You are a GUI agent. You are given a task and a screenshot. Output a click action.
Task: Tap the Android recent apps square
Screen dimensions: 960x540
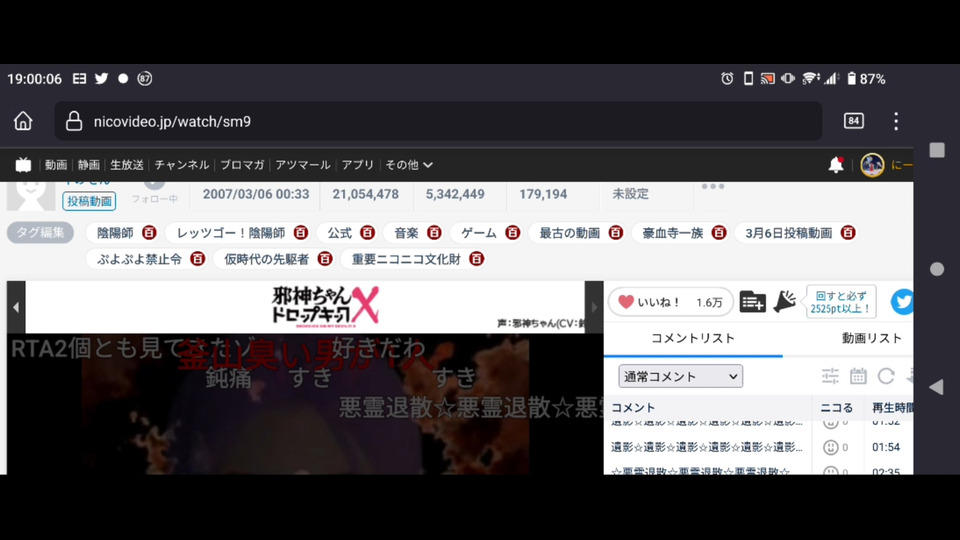point(937,150)
